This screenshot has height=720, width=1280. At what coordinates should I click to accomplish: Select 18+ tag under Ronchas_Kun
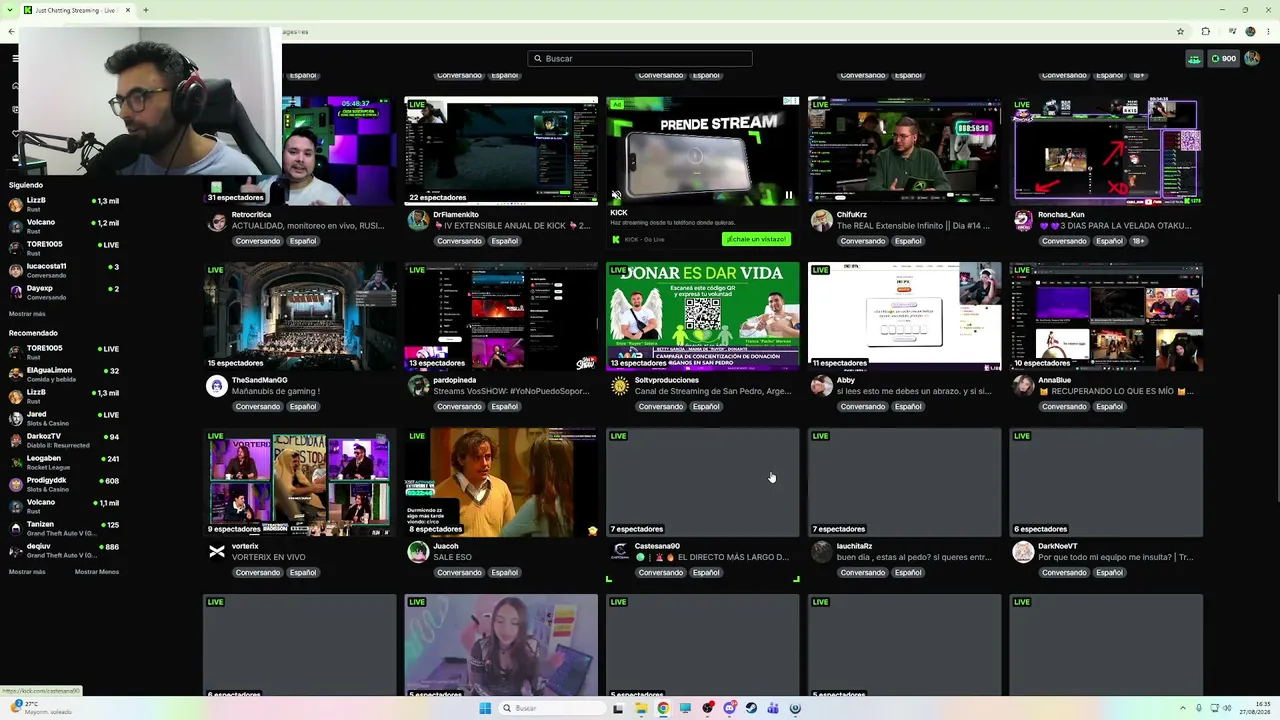point(1138,241)
